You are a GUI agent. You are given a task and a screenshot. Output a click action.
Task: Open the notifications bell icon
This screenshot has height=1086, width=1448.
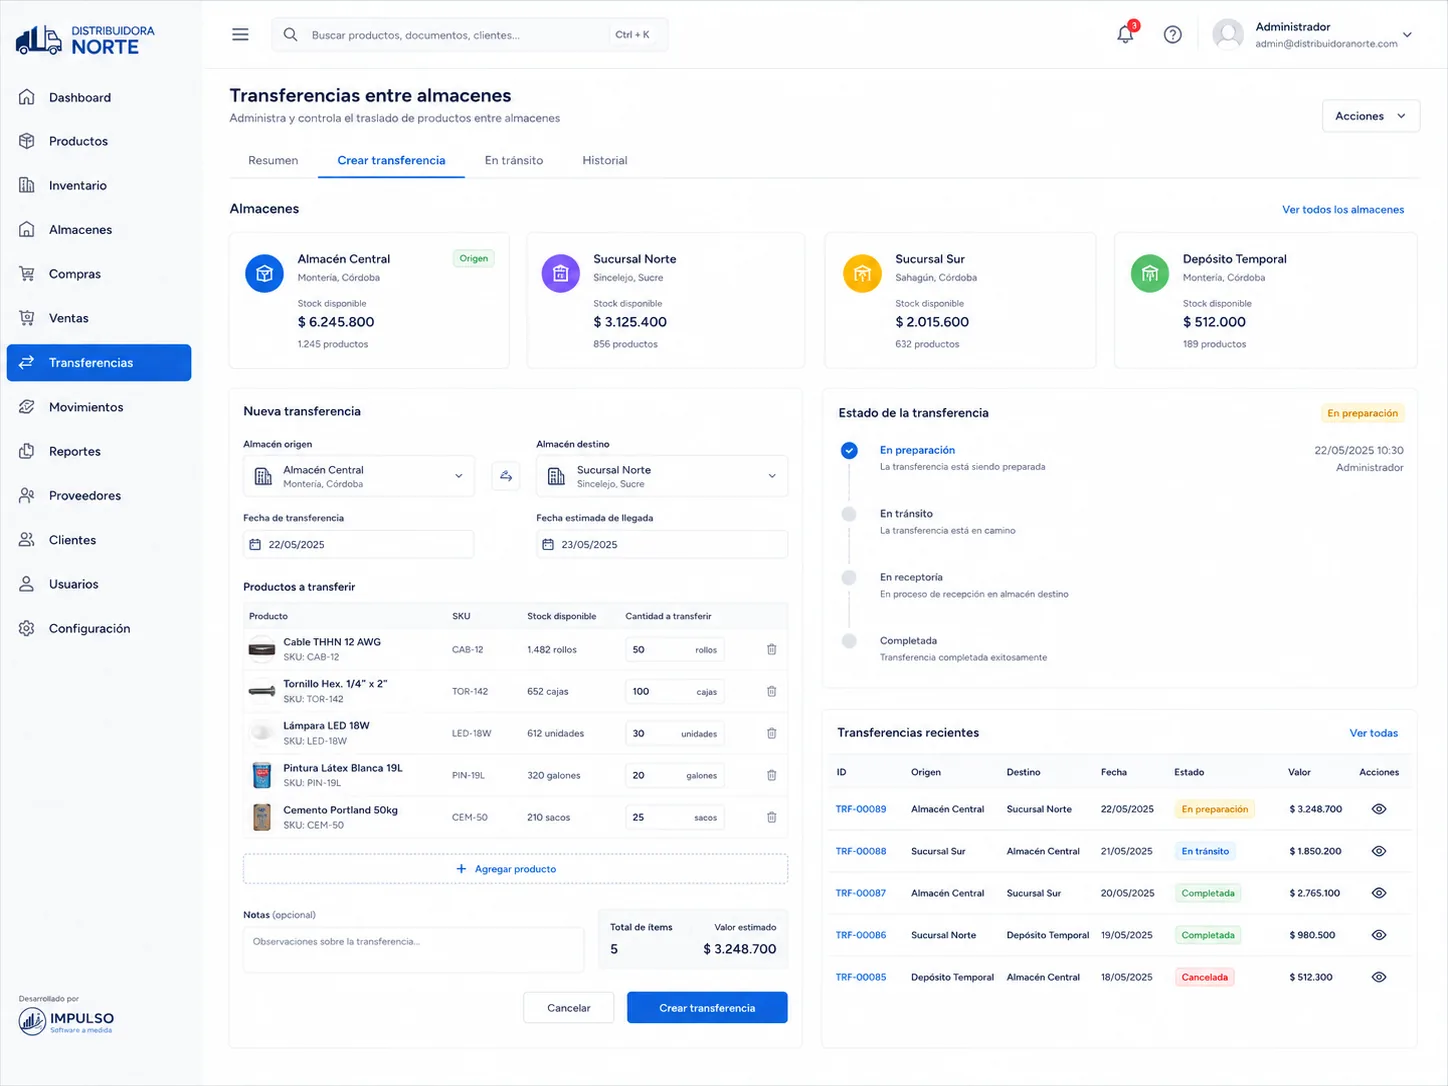[1125, 35]
